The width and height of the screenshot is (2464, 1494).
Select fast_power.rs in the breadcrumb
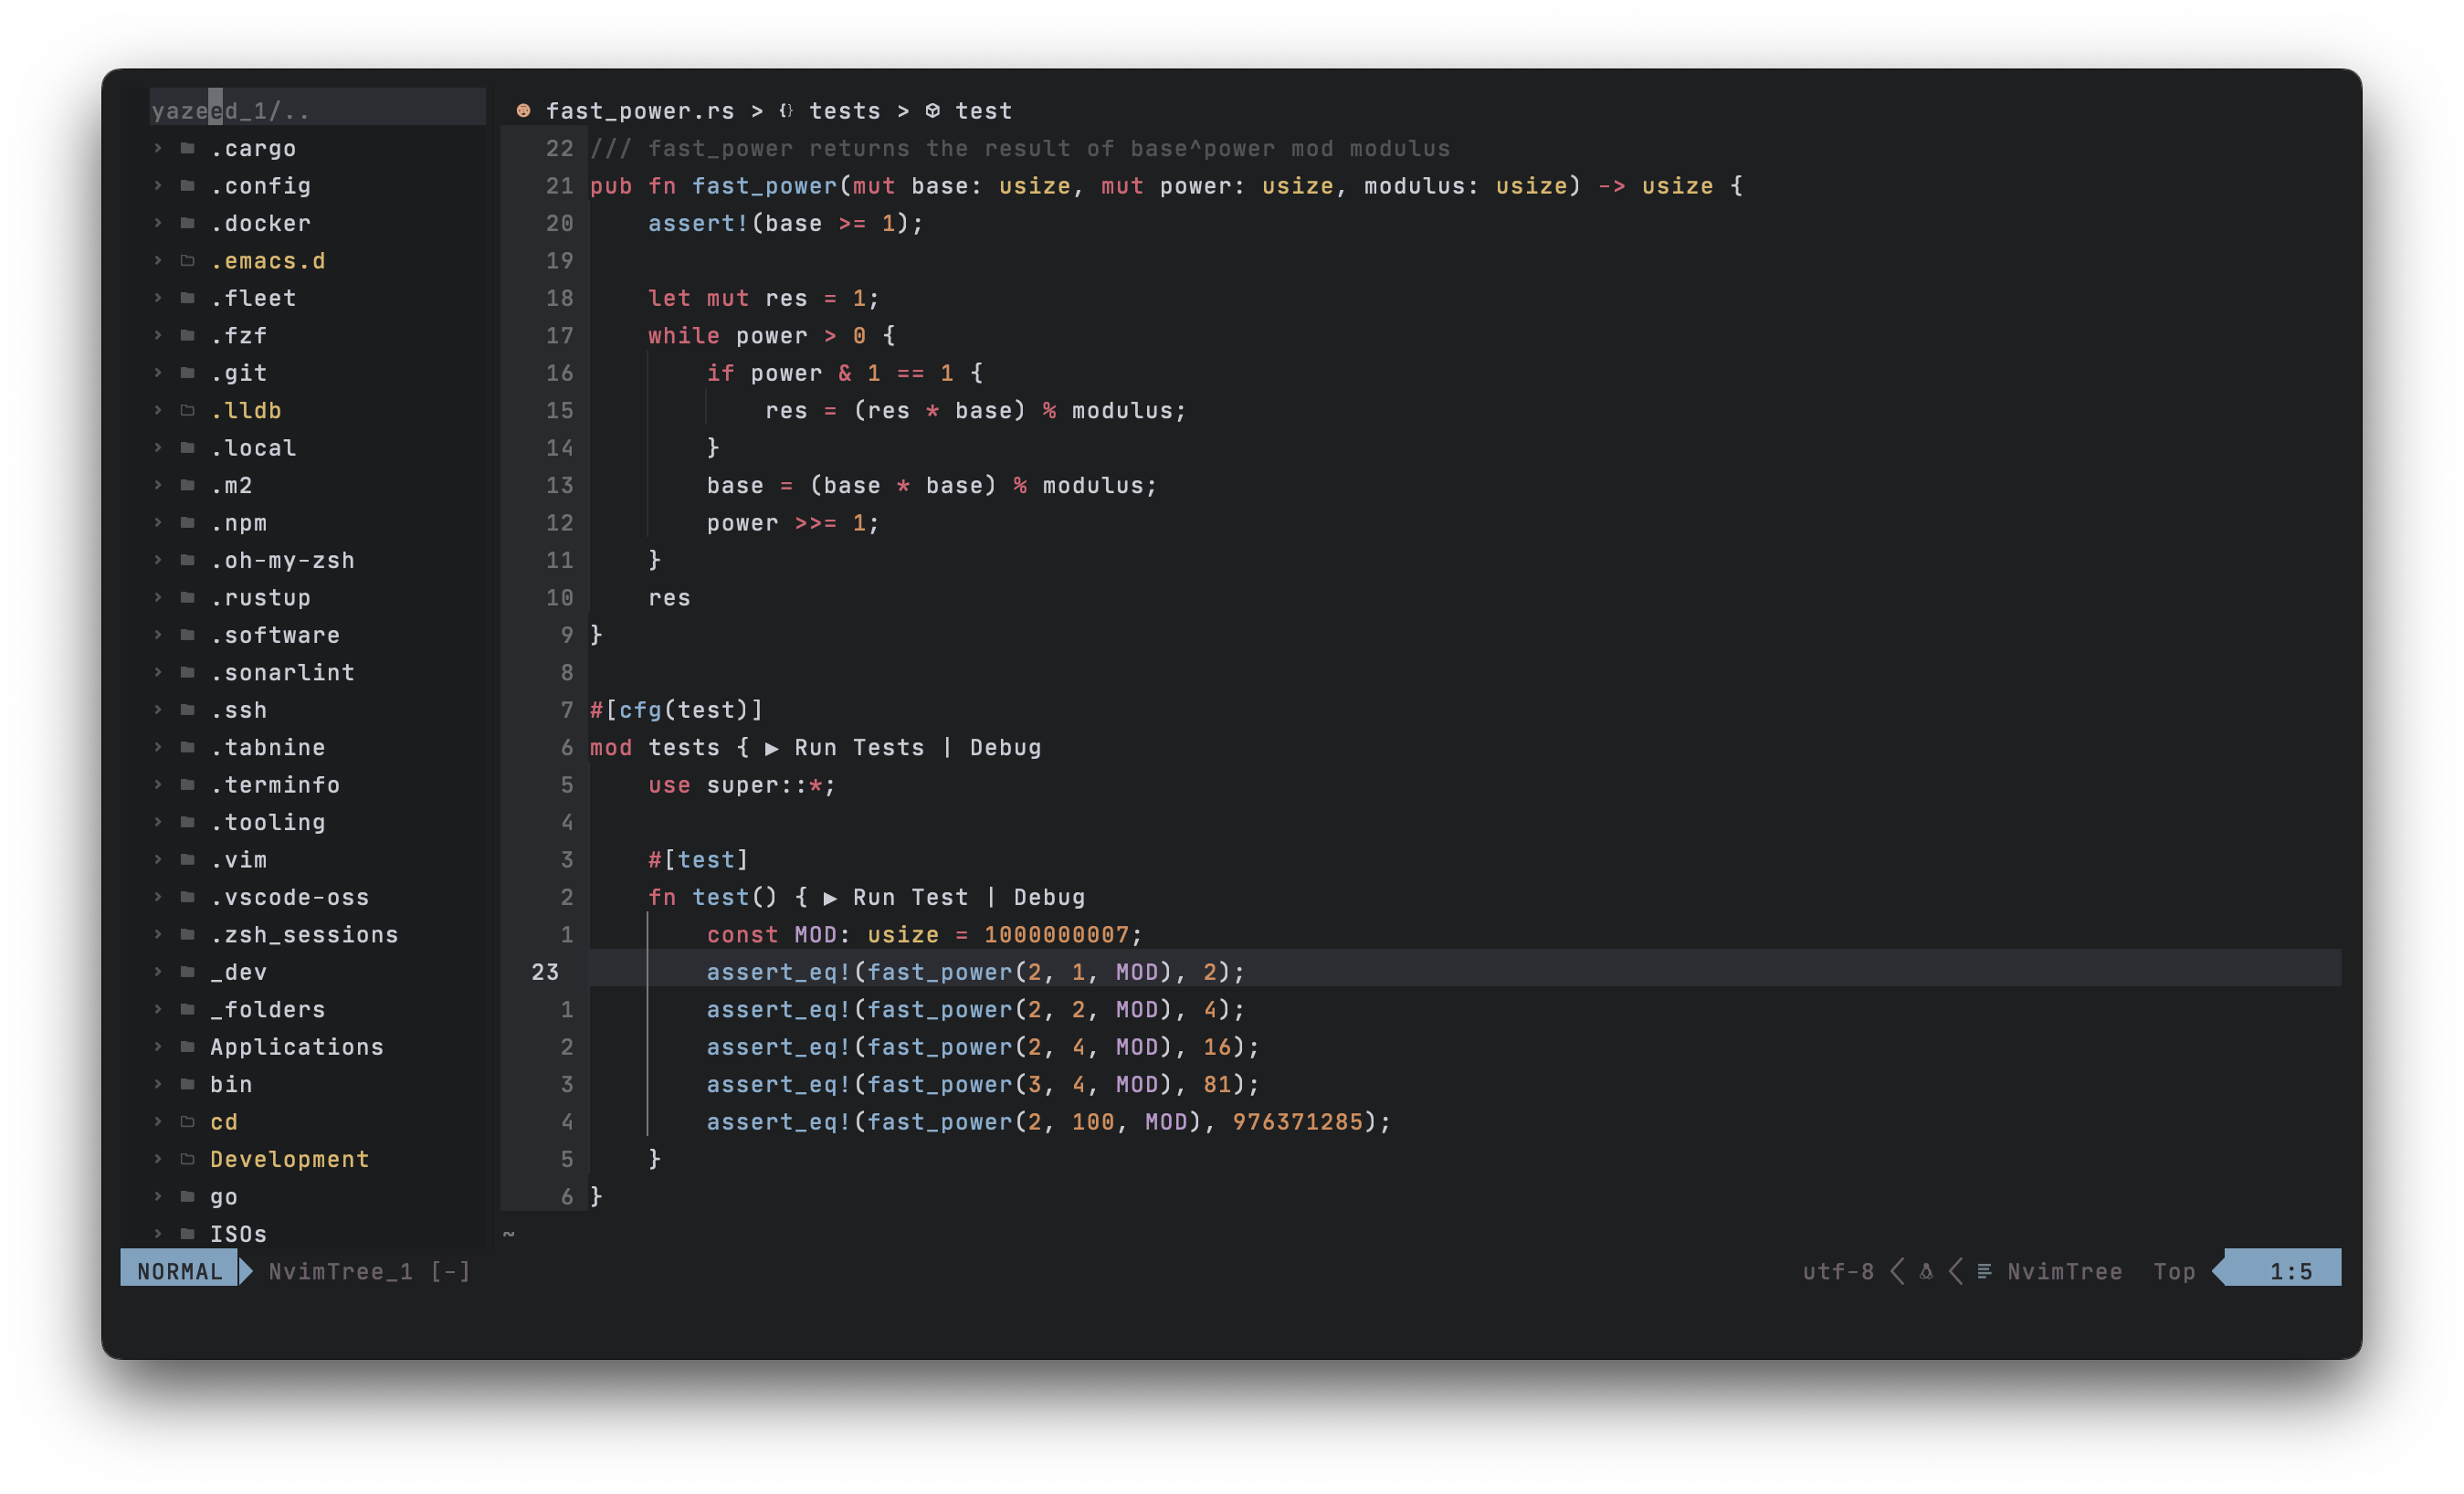pos(640,111)
